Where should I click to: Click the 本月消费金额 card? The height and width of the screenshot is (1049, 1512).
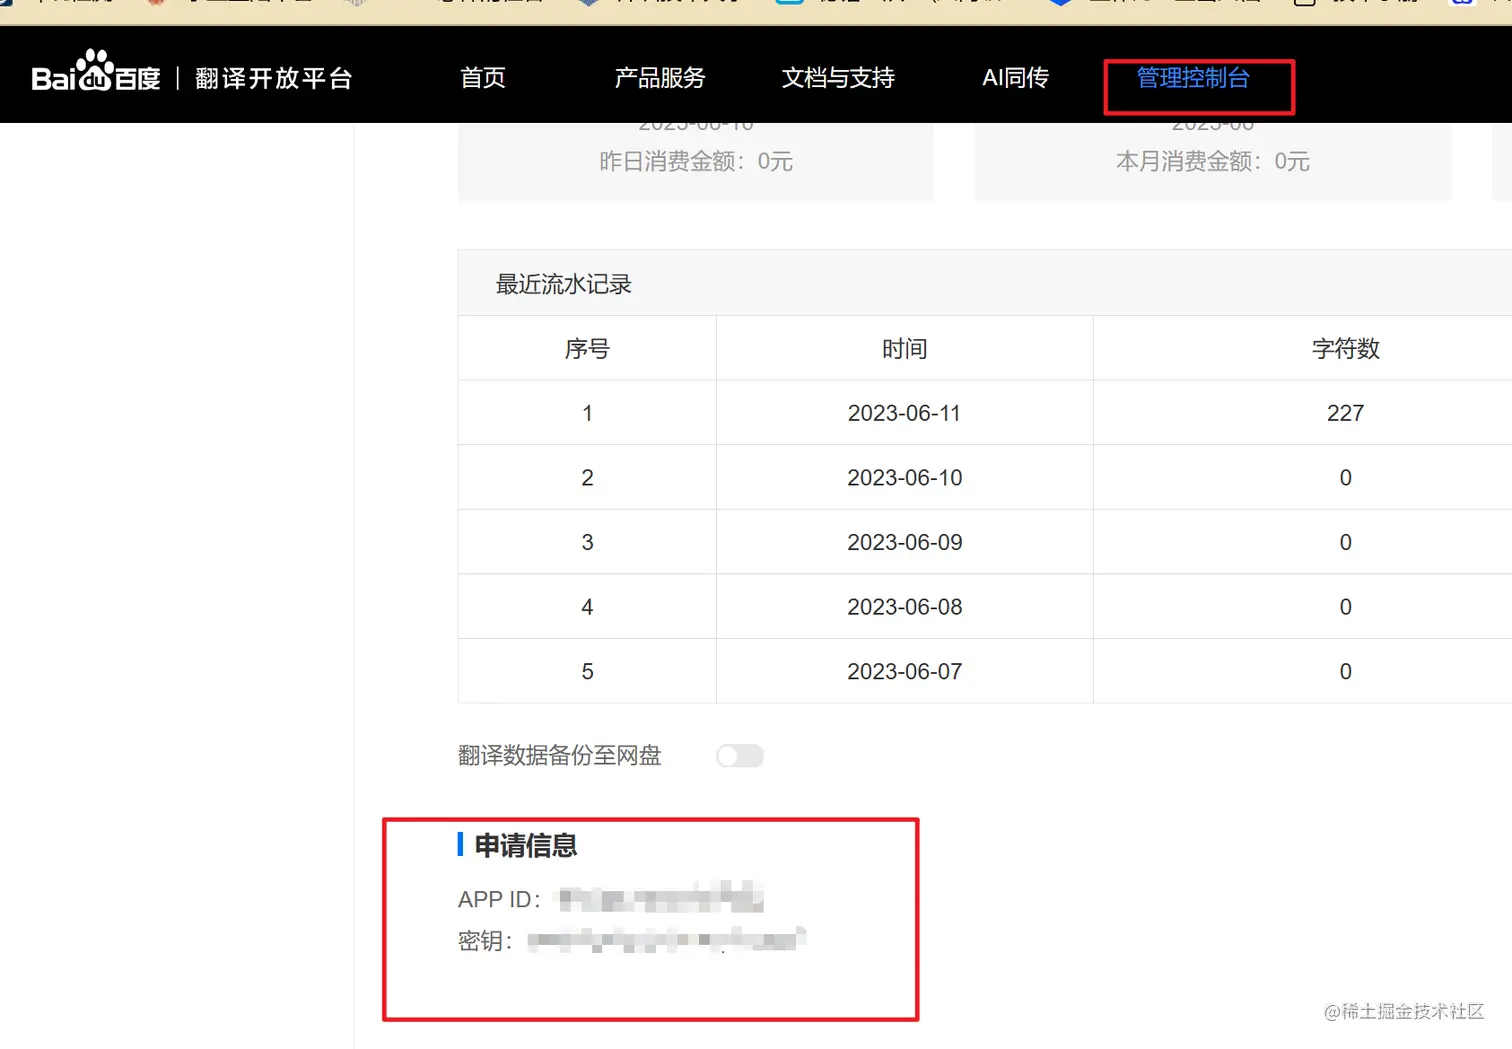point(1213,161)
